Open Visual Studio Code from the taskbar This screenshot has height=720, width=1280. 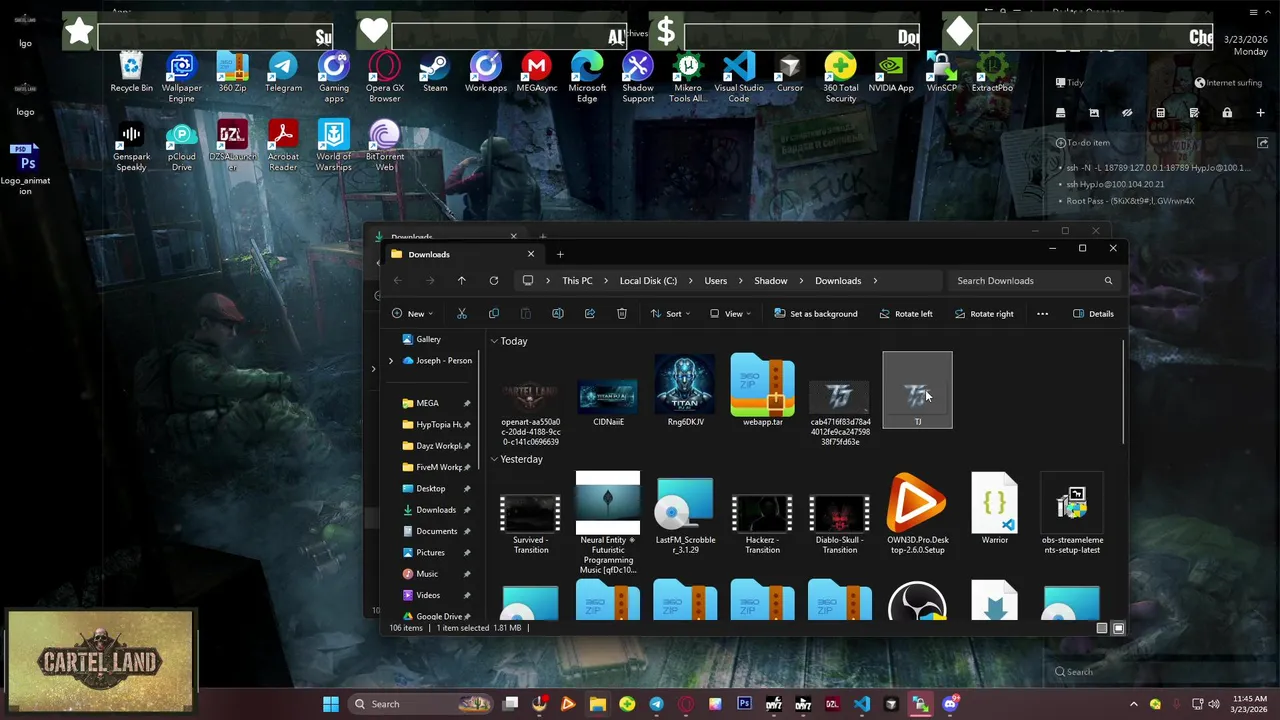click(x=862, y=704)
